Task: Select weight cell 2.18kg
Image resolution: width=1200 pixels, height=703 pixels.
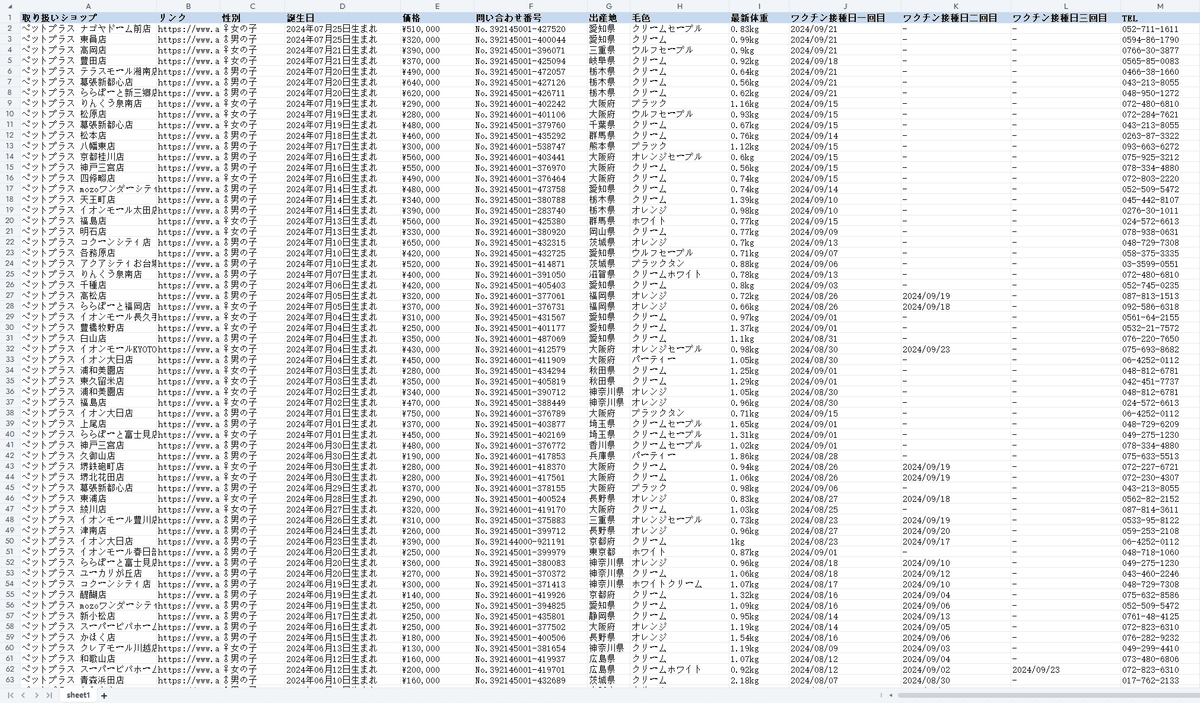Action: (x=758, y=680)
